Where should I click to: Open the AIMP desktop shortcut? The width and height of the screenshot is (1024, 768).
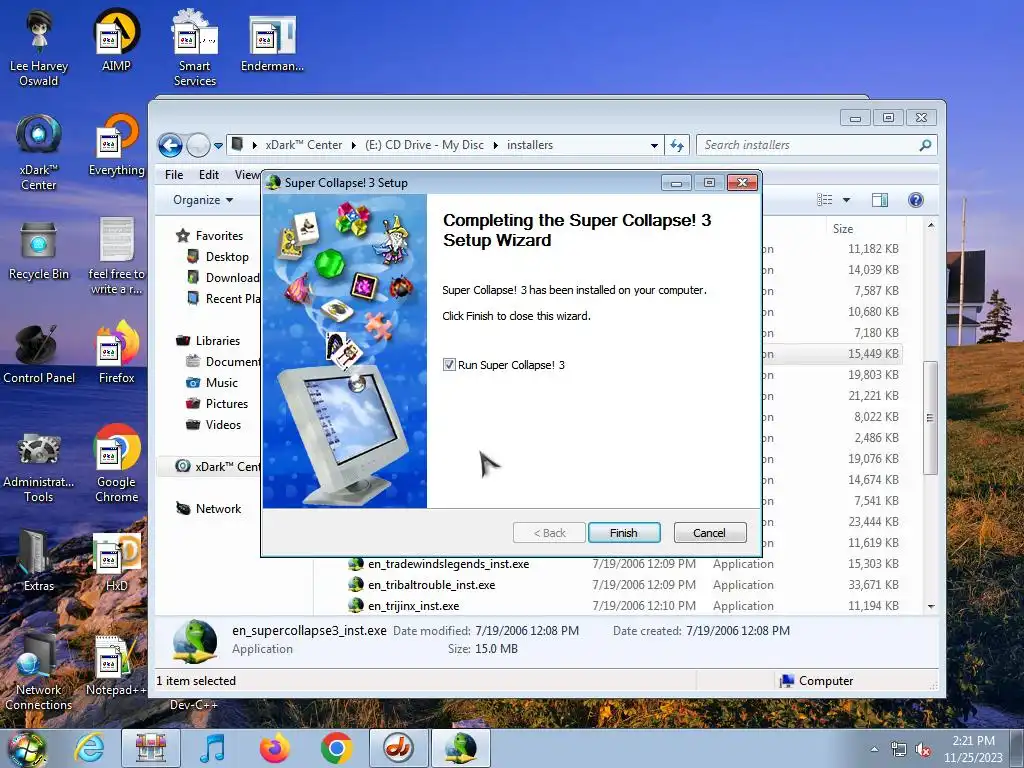(x=116, y=41)
